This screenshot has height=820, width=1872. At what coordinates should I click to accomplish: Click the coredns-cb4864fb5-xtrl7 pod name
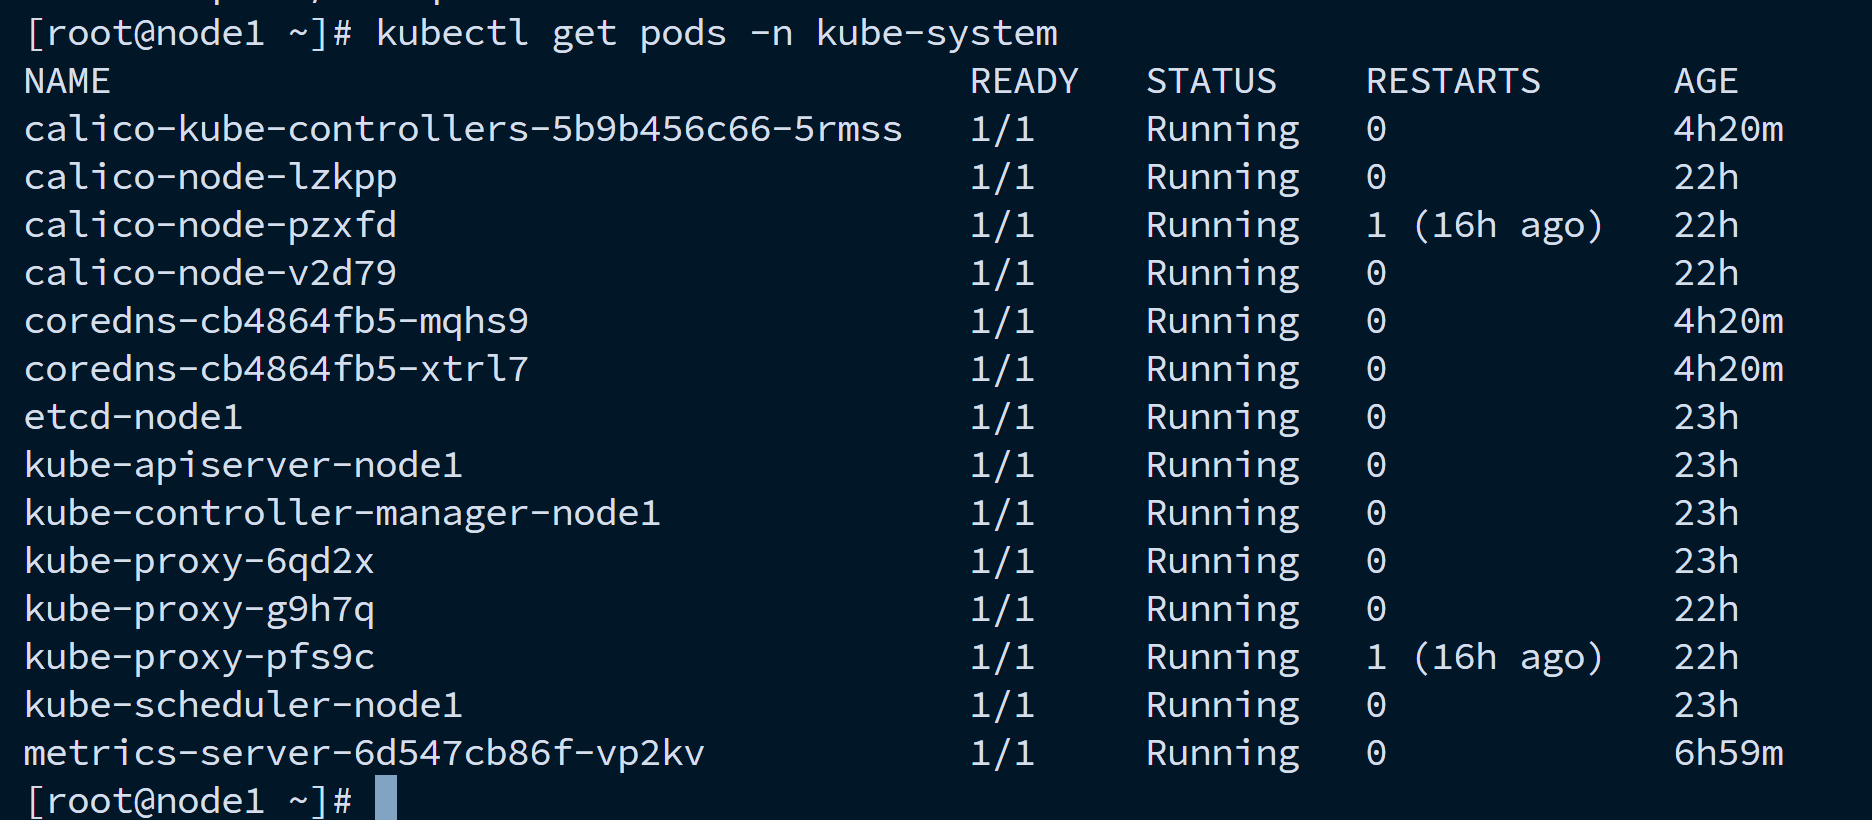point(276,370)
